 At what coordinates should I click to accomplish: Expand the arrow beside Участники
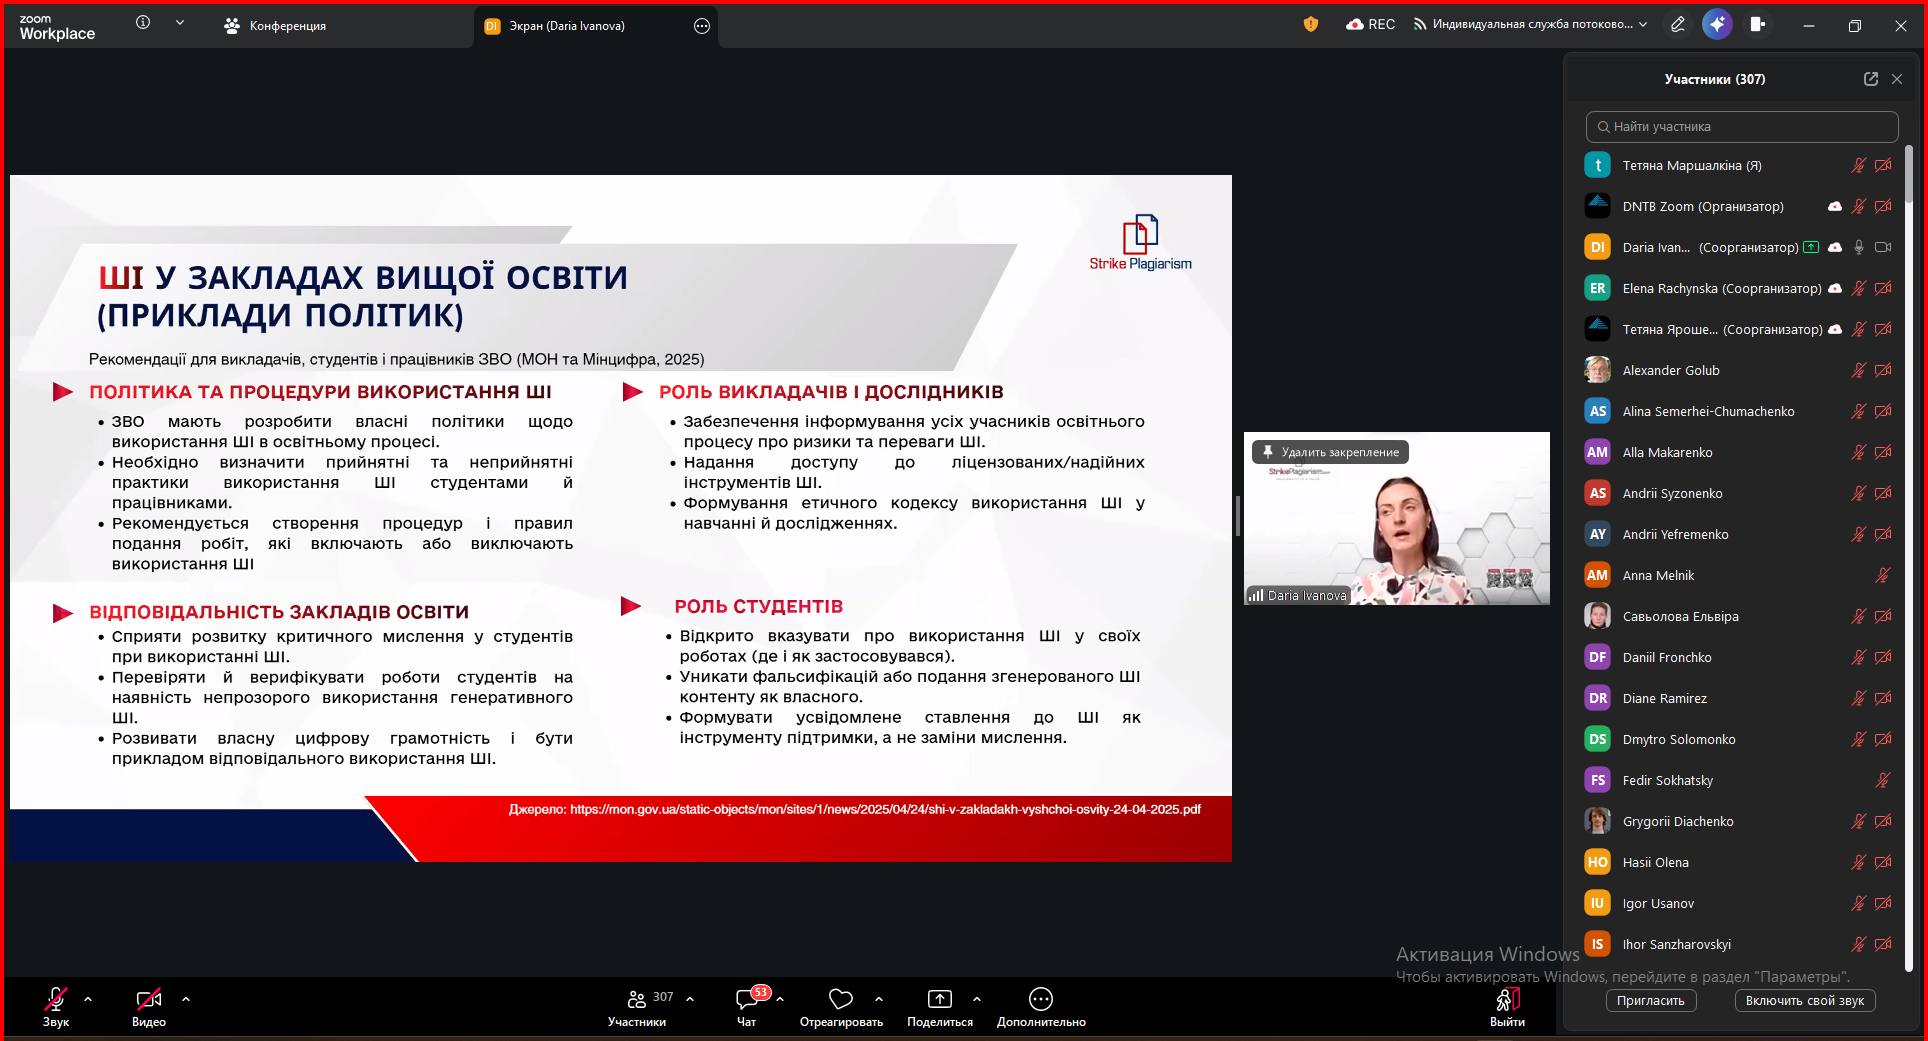tap(690, 999)
